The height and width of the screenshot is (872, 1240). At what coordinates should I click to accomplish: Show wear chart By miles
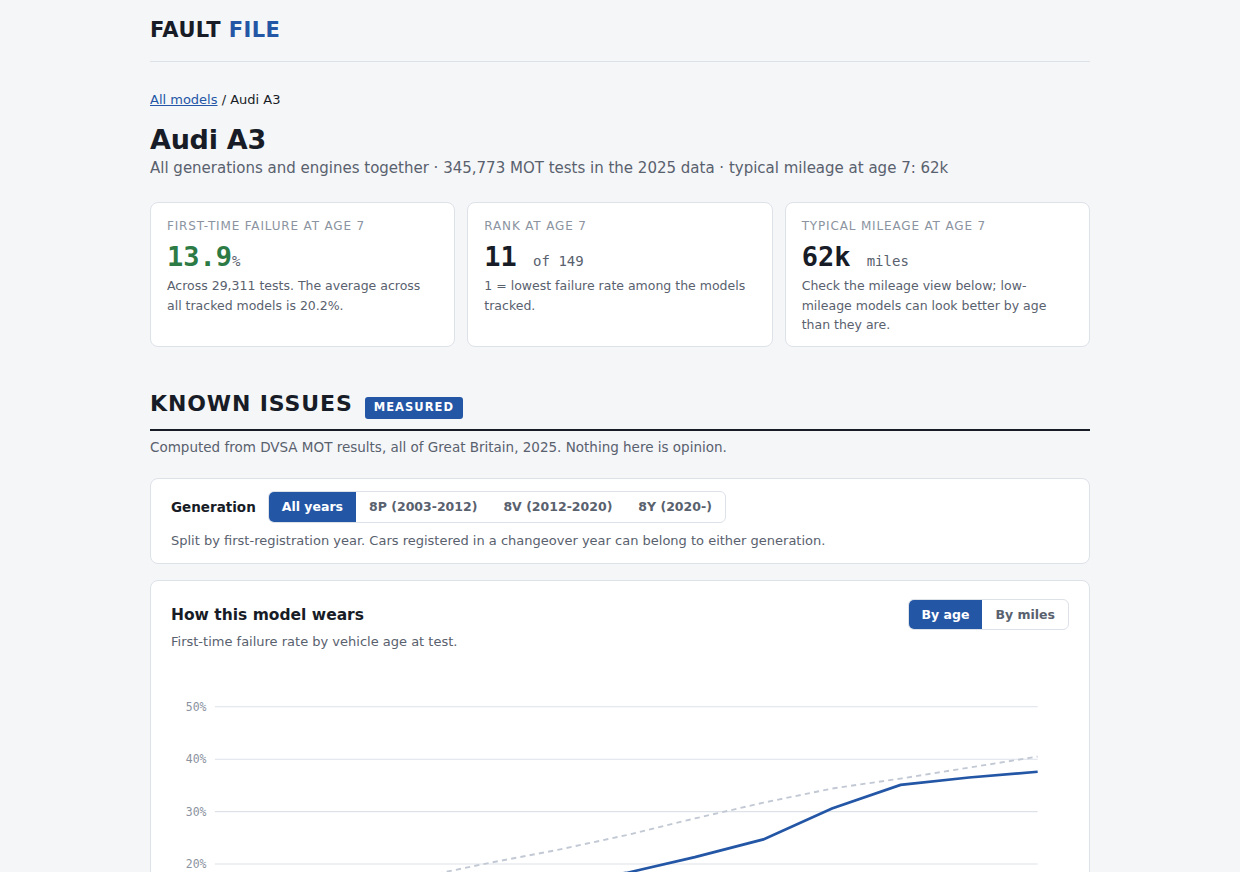(x=1025, y=615)
